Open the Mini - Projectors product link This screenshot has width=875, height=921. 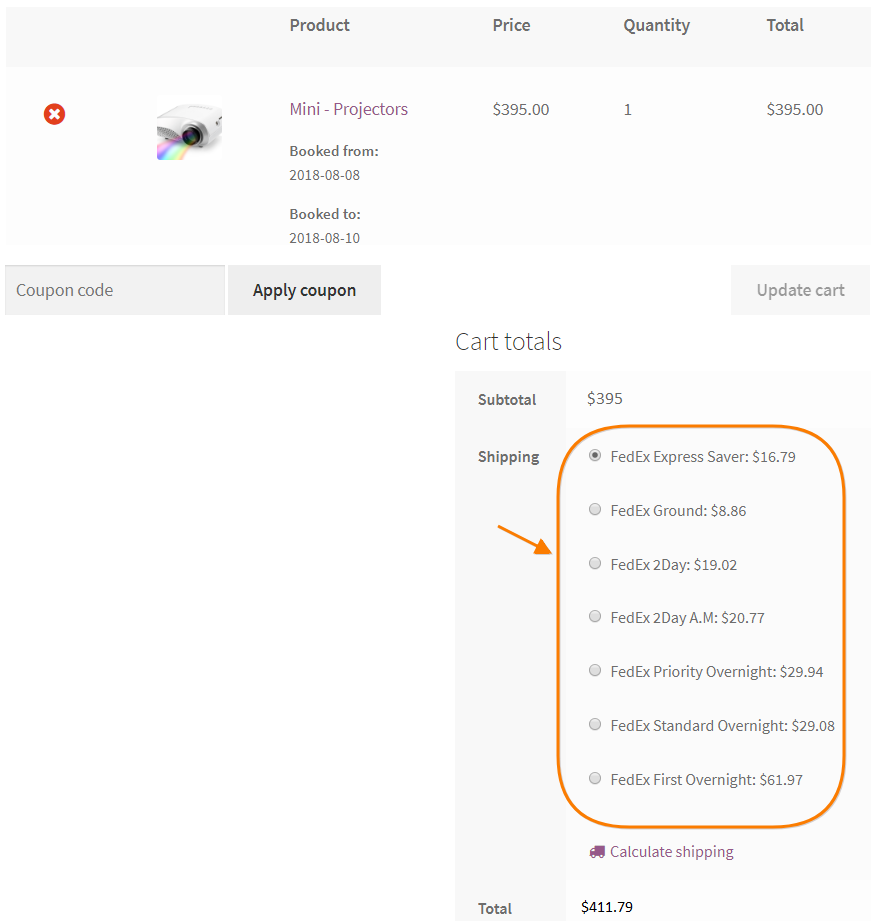coord(348,109)
